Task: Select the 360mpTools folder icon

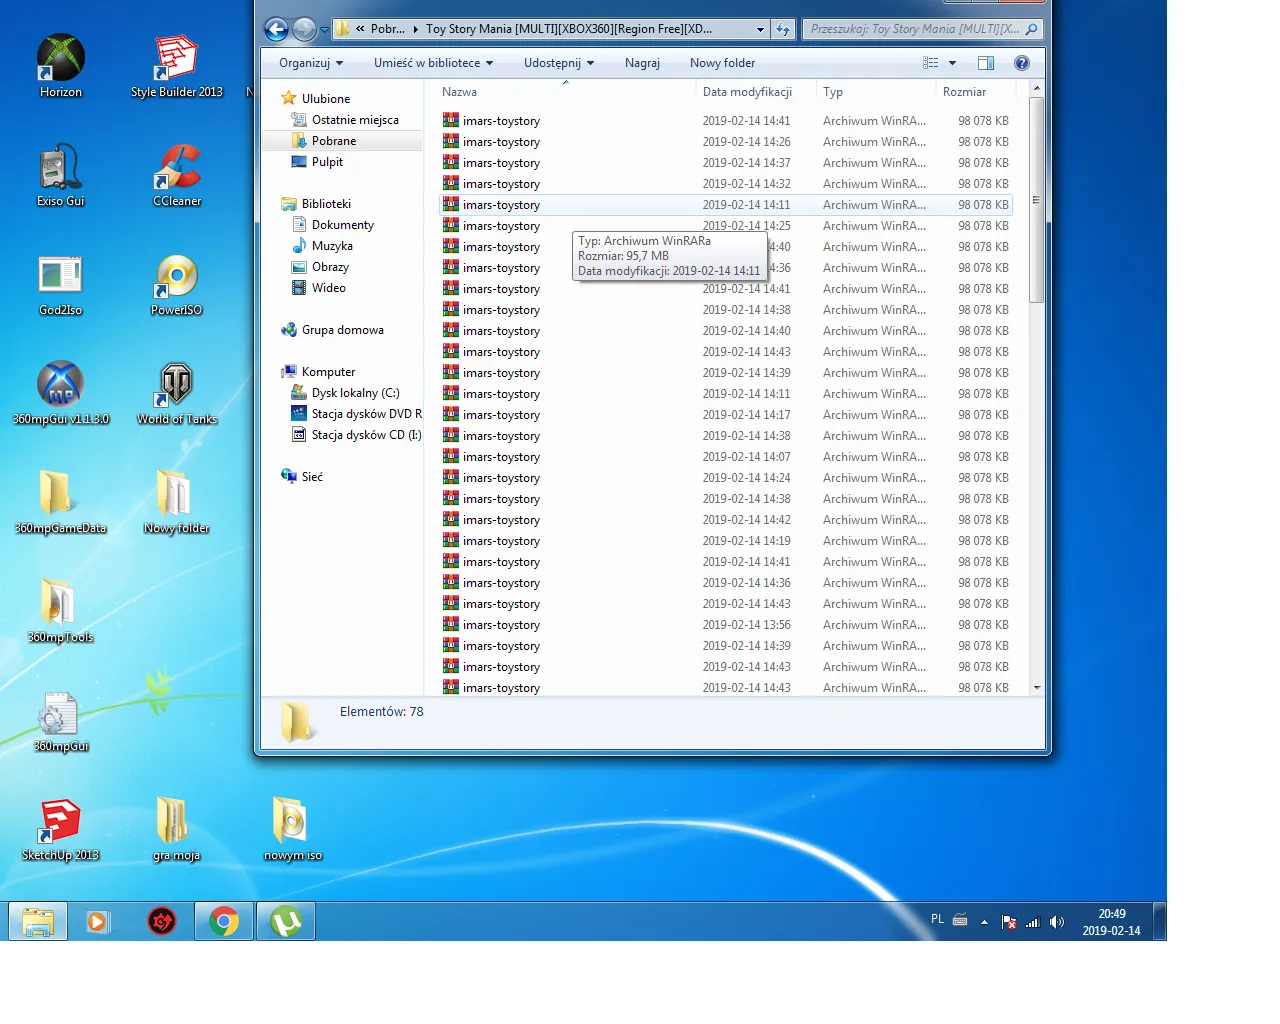Action: 61,611
